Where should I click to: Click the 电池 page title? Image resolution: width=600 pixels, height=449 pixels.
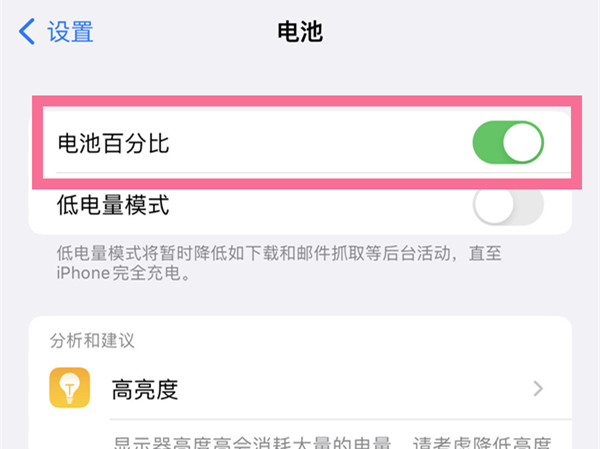[x=300, y=31]
